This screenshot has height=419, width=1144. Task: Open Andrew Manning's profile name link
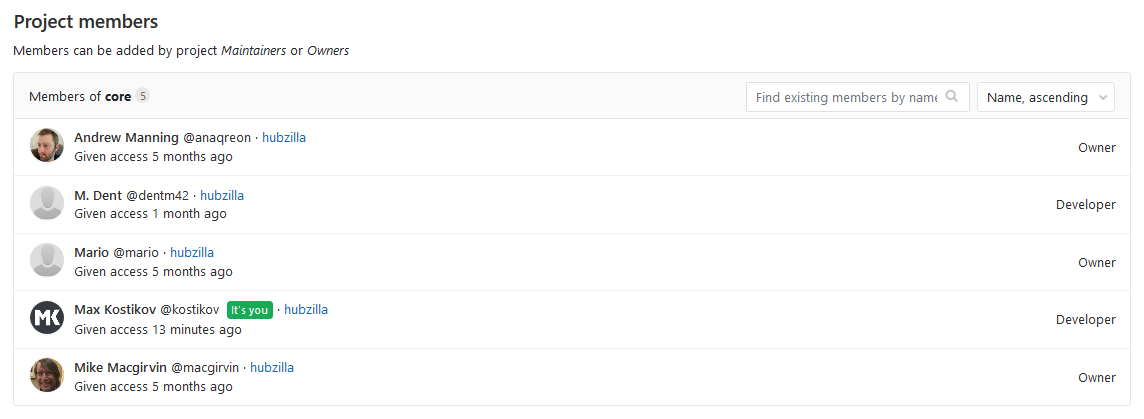point(126,137)
